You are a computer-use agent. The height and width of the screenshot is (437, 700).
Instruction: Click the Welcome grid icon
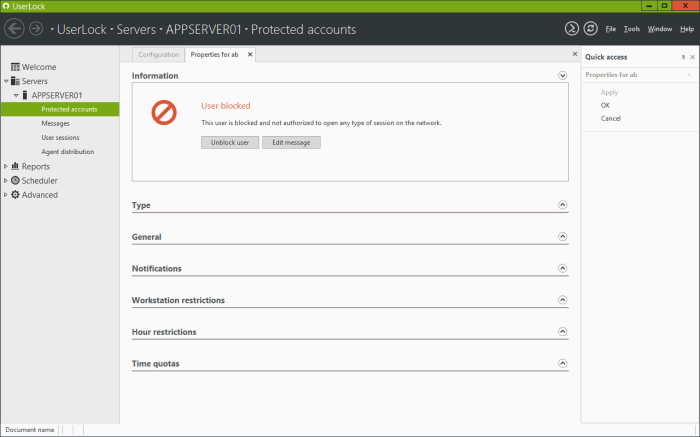point(15,67)
